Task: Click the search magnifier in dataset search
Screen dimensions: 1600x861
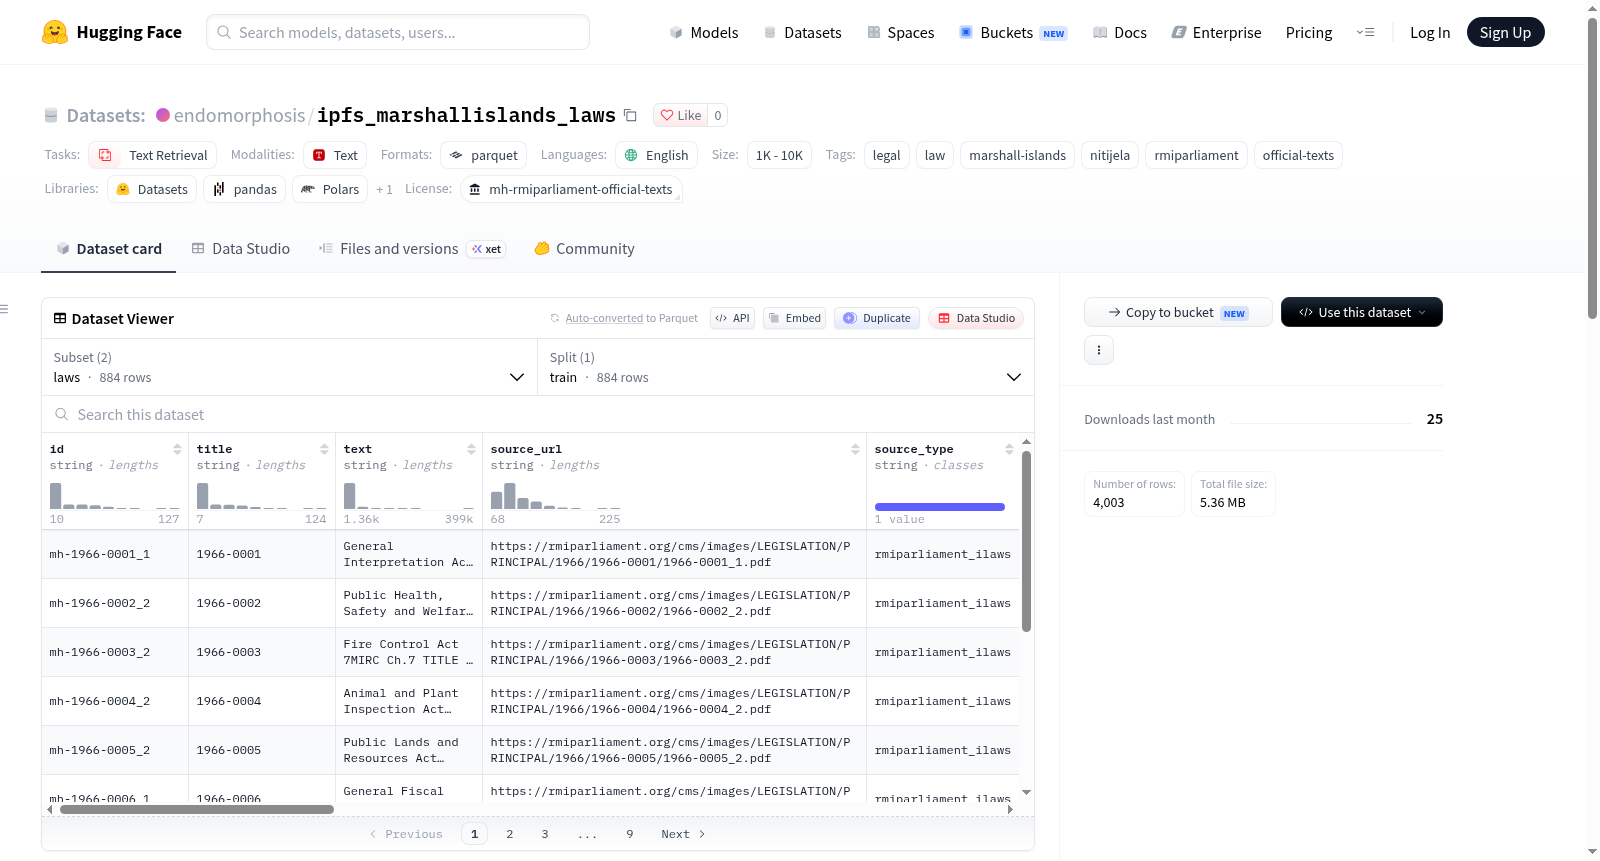Action: (x=62, y=414)
